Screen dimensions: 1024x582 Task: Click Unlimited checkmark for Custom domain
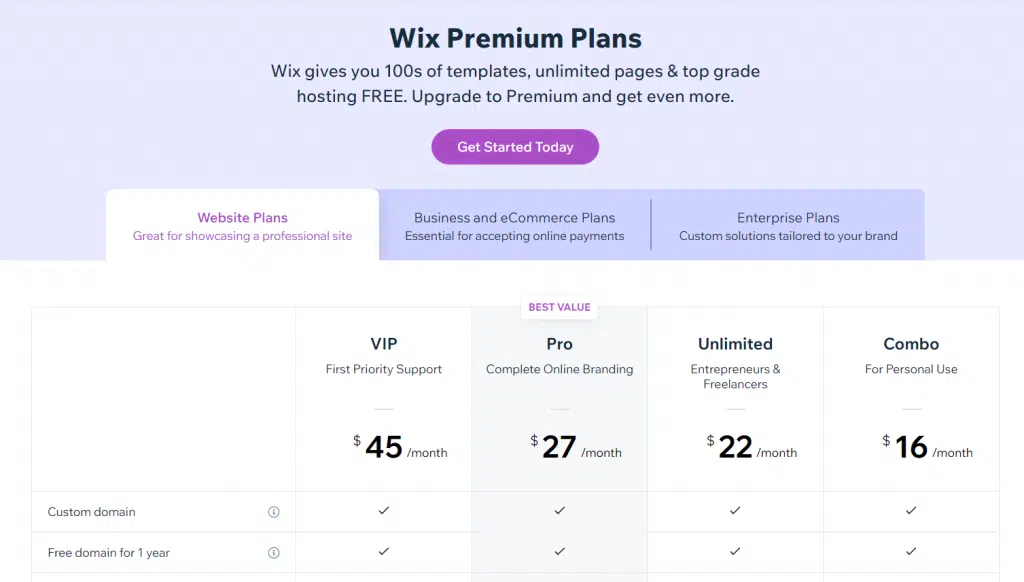point(735,511)
